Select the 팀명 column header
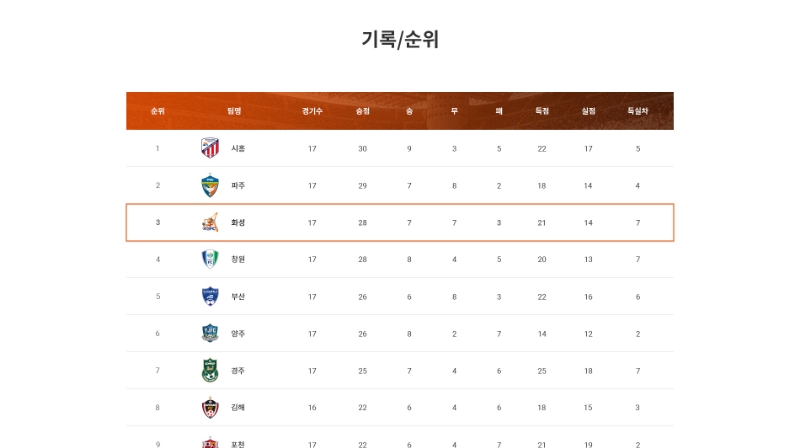This screenshot has width=800, height=448. tap(234, 111)
